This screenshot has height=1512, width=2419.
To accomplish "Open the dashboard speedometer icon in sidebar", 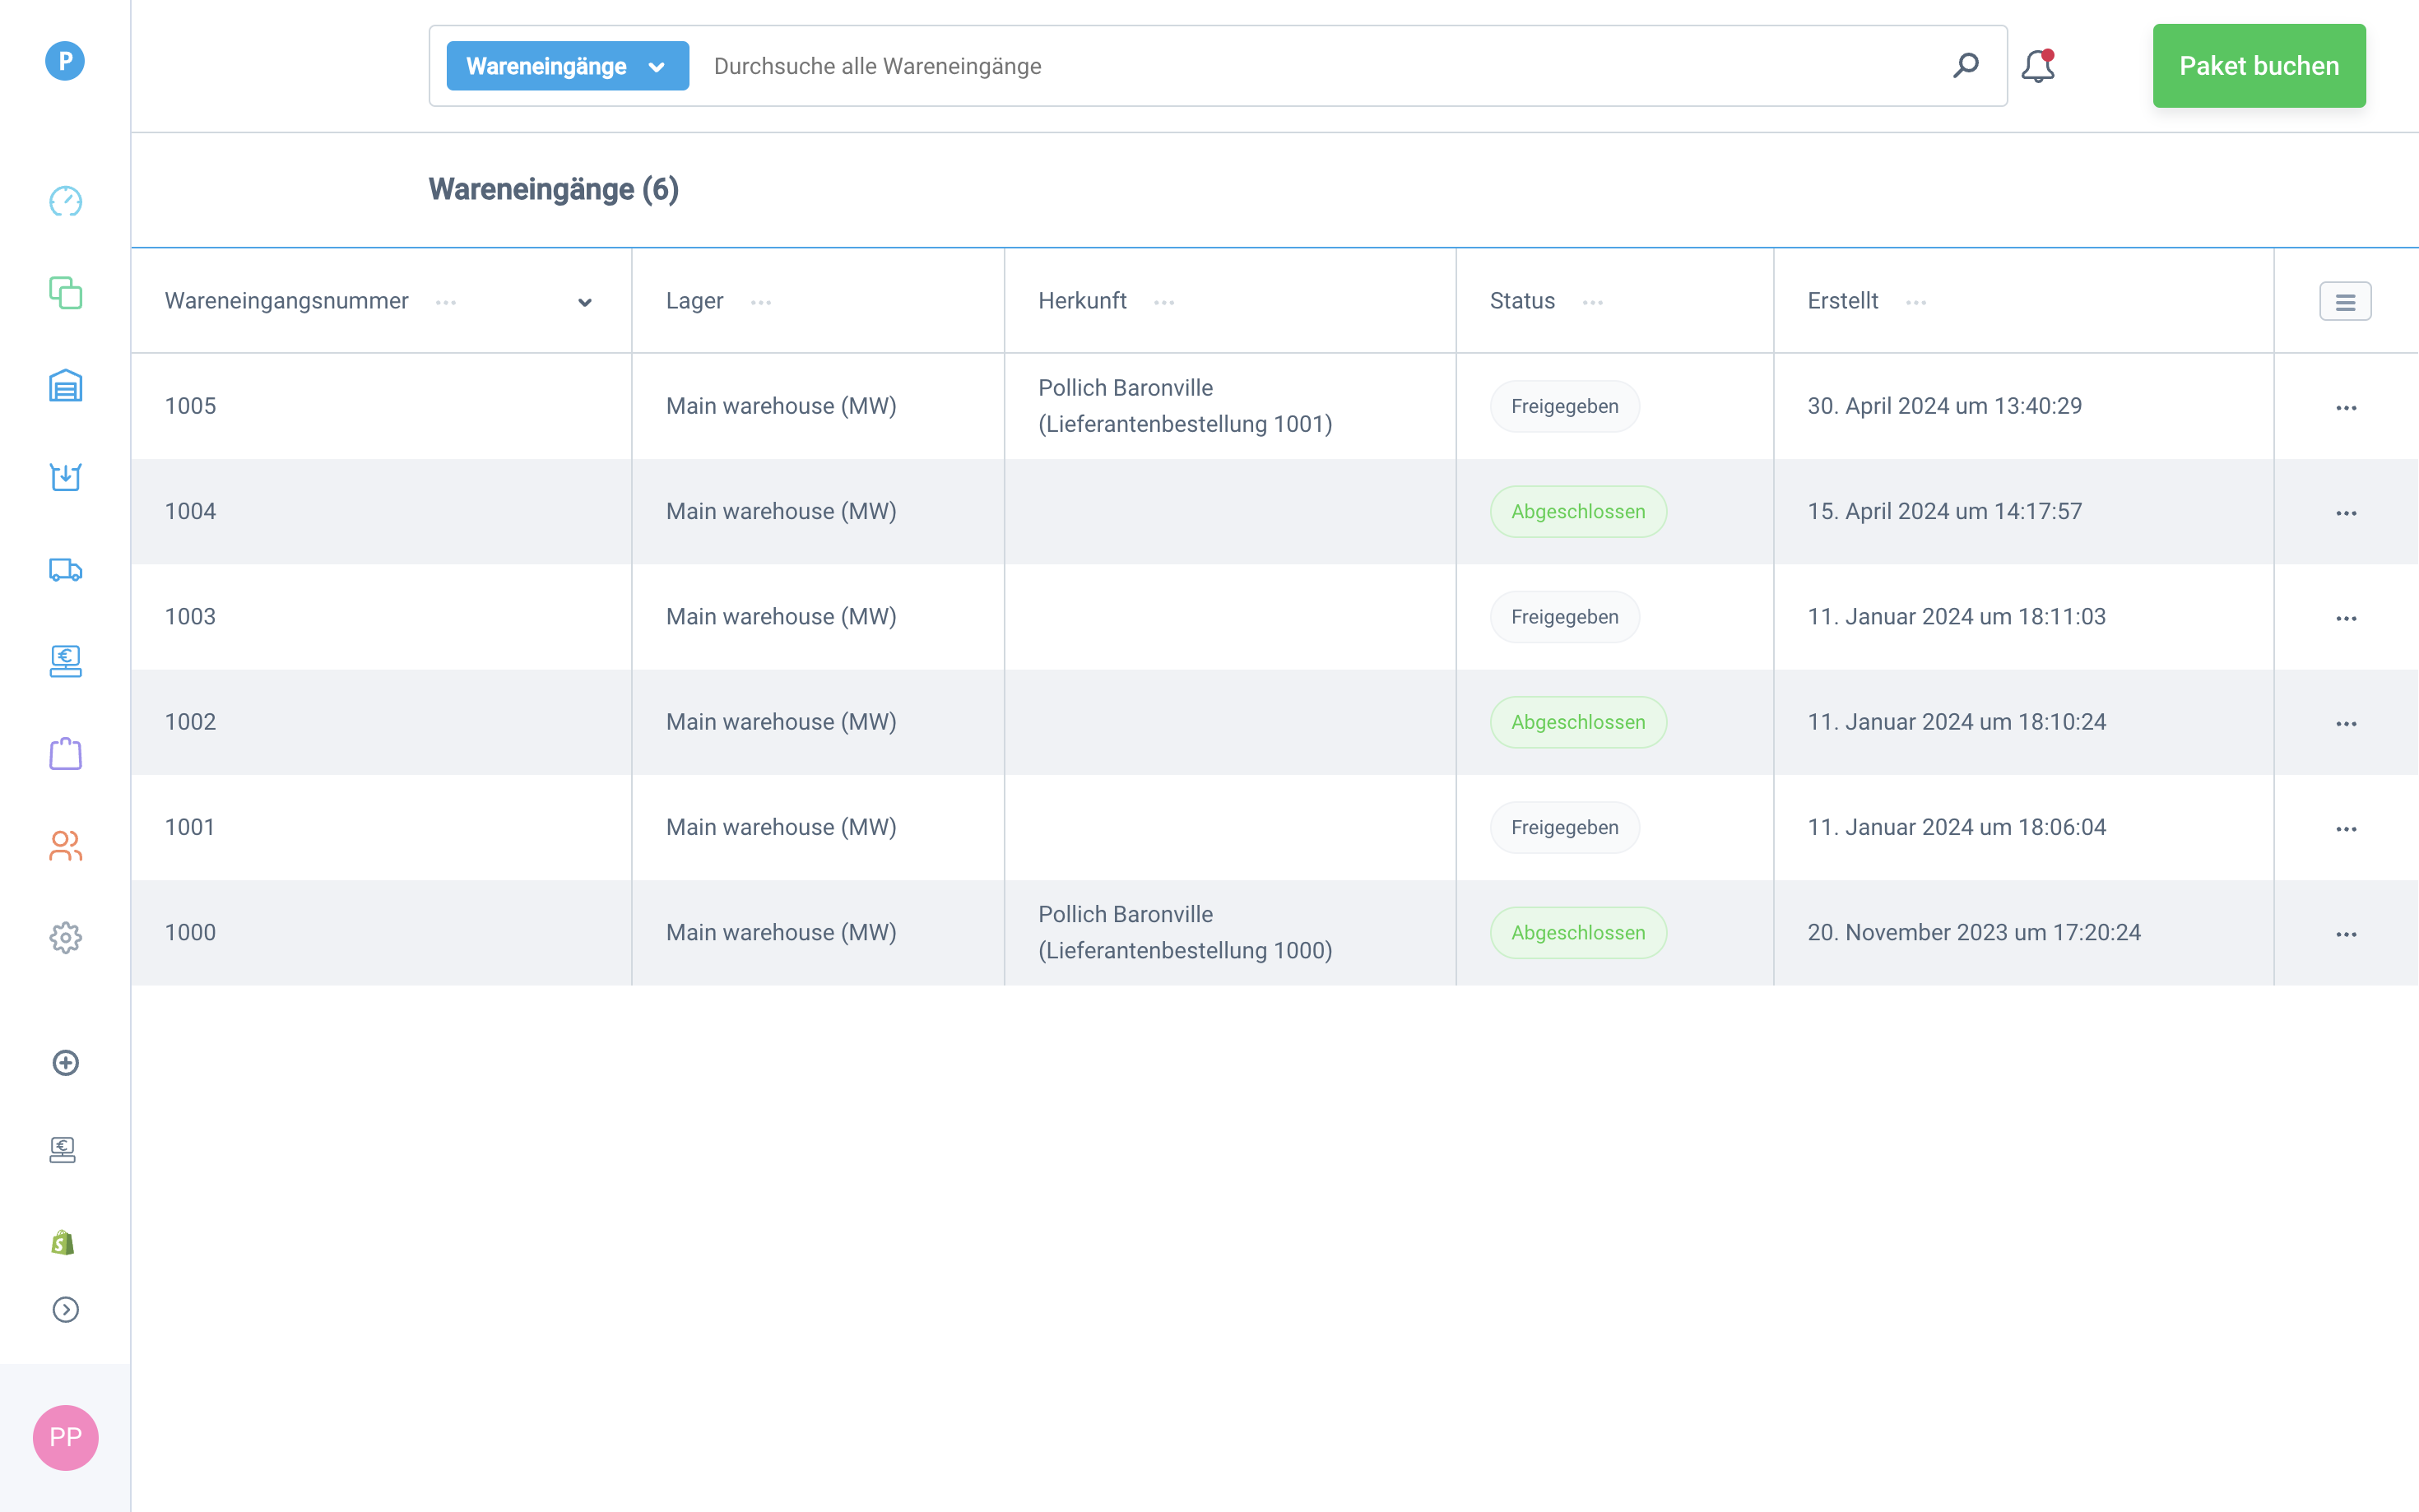I will point(65,201).
